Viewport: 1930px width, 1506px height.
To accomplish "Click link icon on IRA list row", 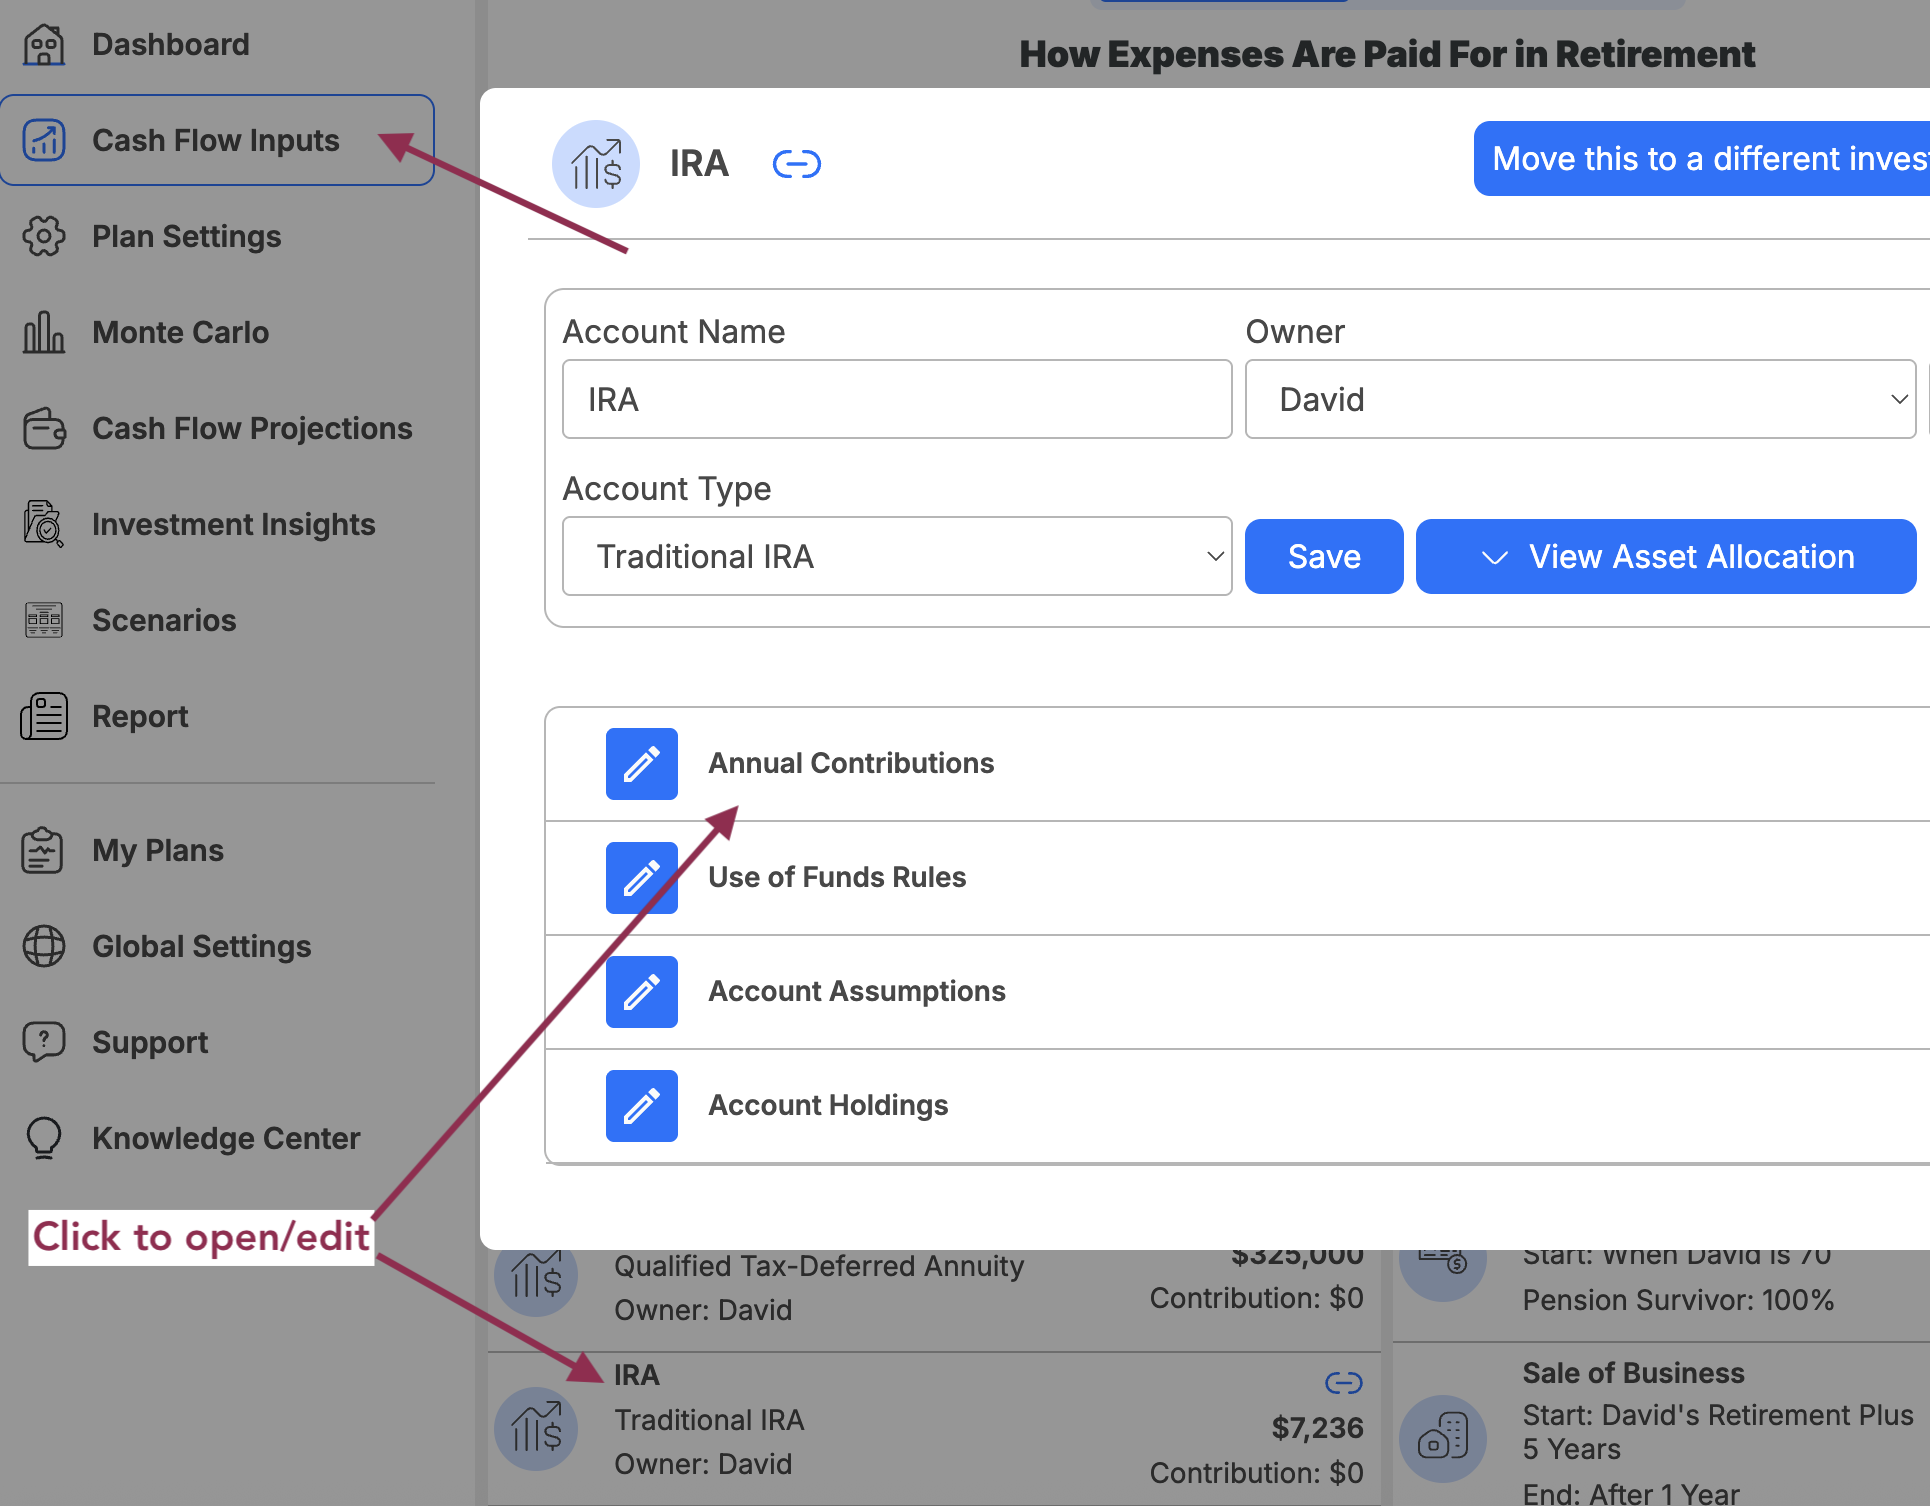I will coord(1343,1383).
